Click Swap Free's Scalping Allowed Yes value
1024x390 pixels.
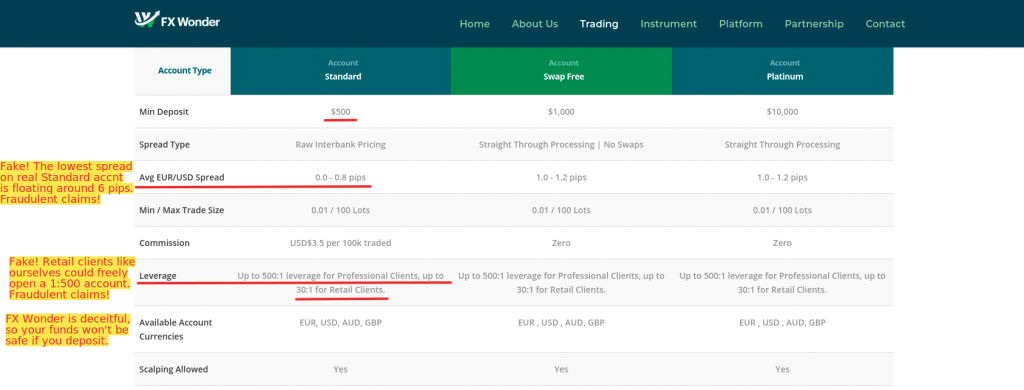pos(561,369)
